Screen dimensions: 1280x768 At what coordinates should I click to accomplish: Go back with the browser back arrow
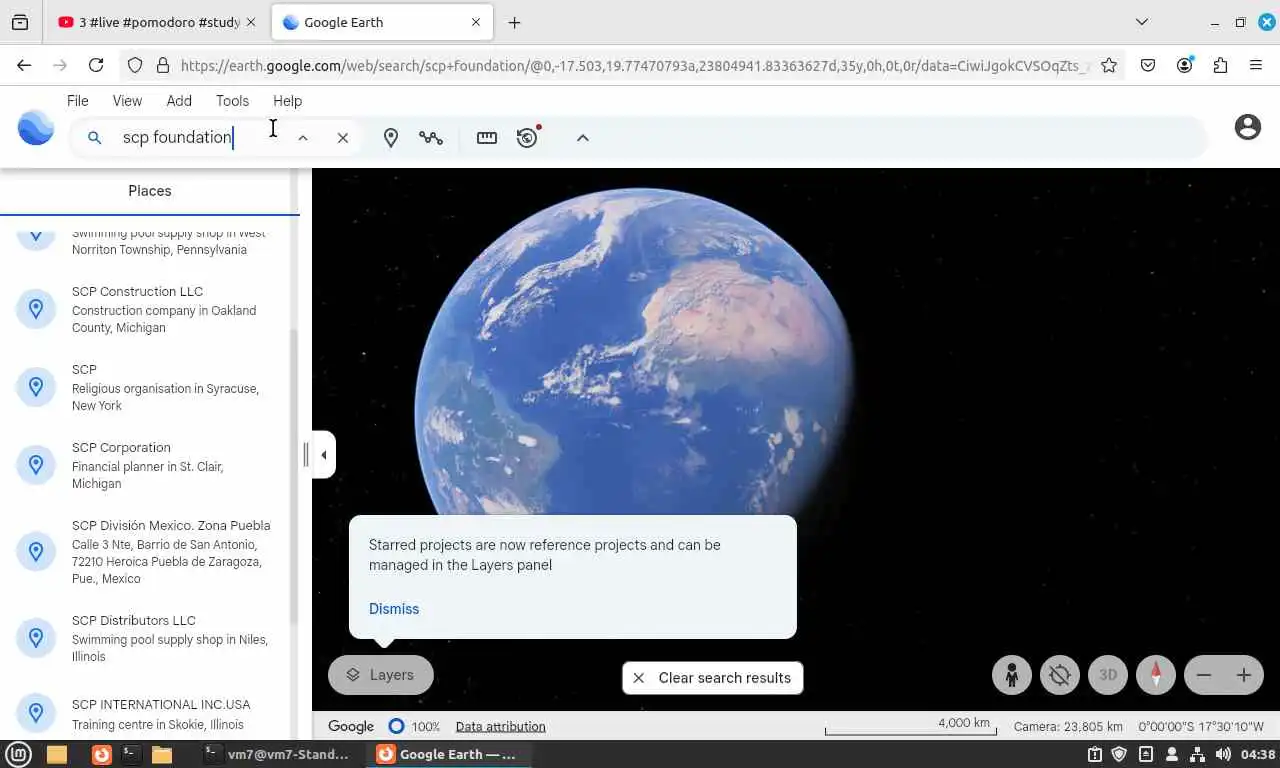(24, 65)
